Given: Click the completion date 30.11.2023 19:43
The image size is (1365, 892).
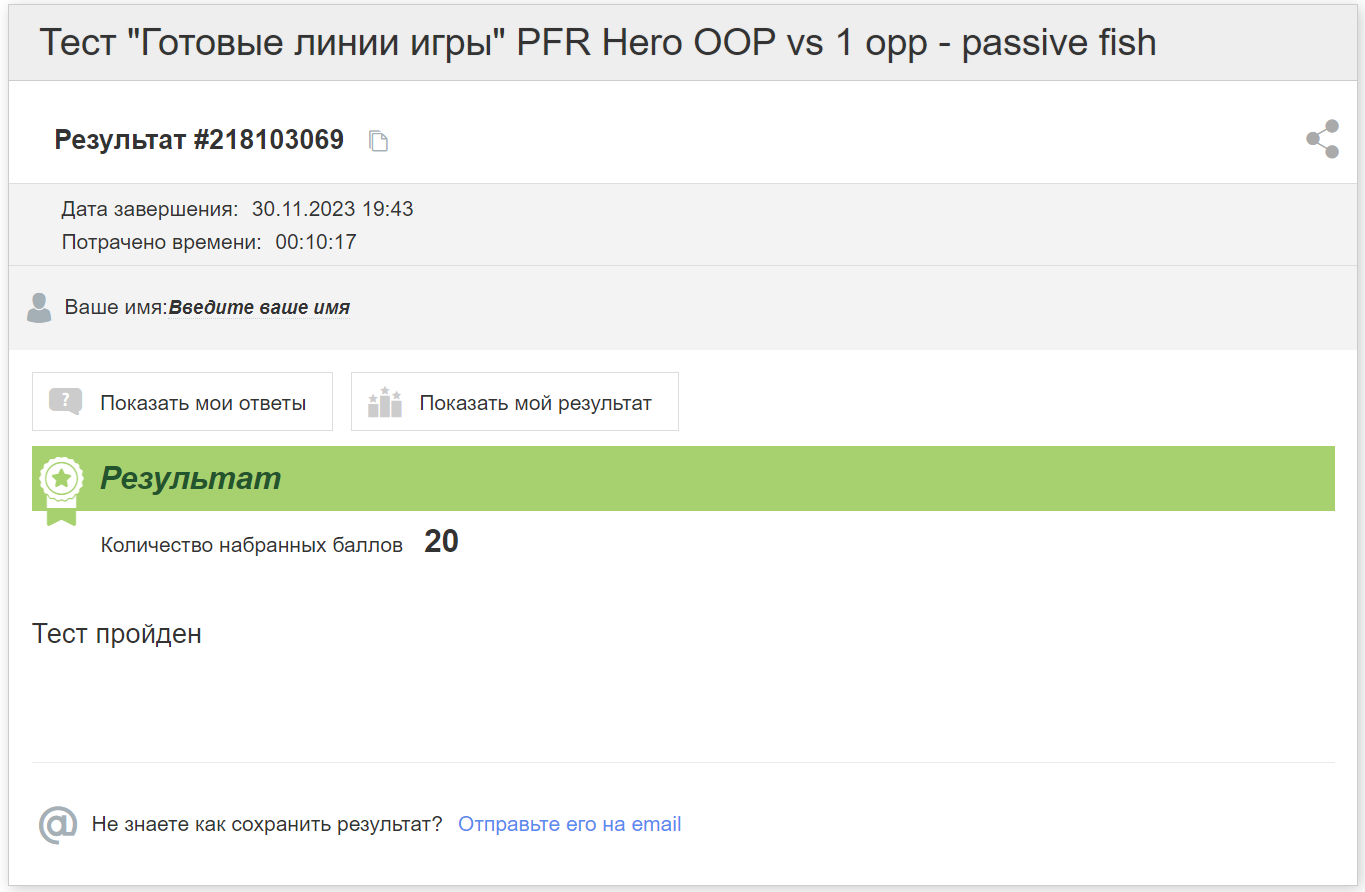Looking at the screenshot, I should pos(333,209).
